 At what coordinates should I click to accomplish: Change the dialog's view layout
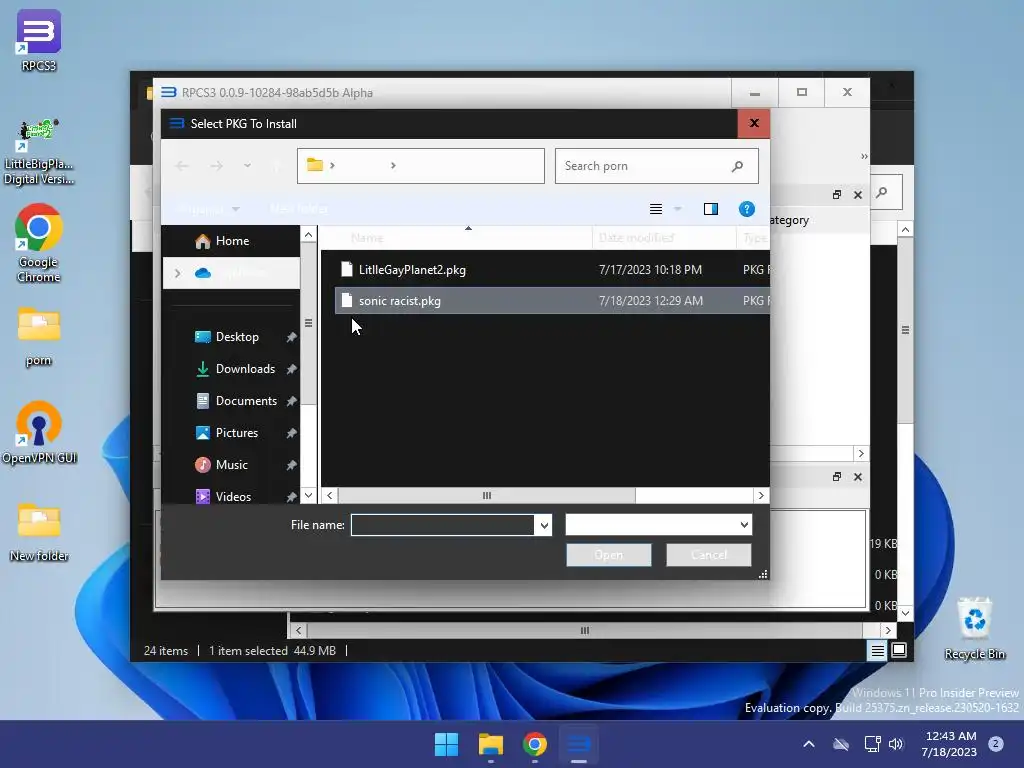pos(656,209)
